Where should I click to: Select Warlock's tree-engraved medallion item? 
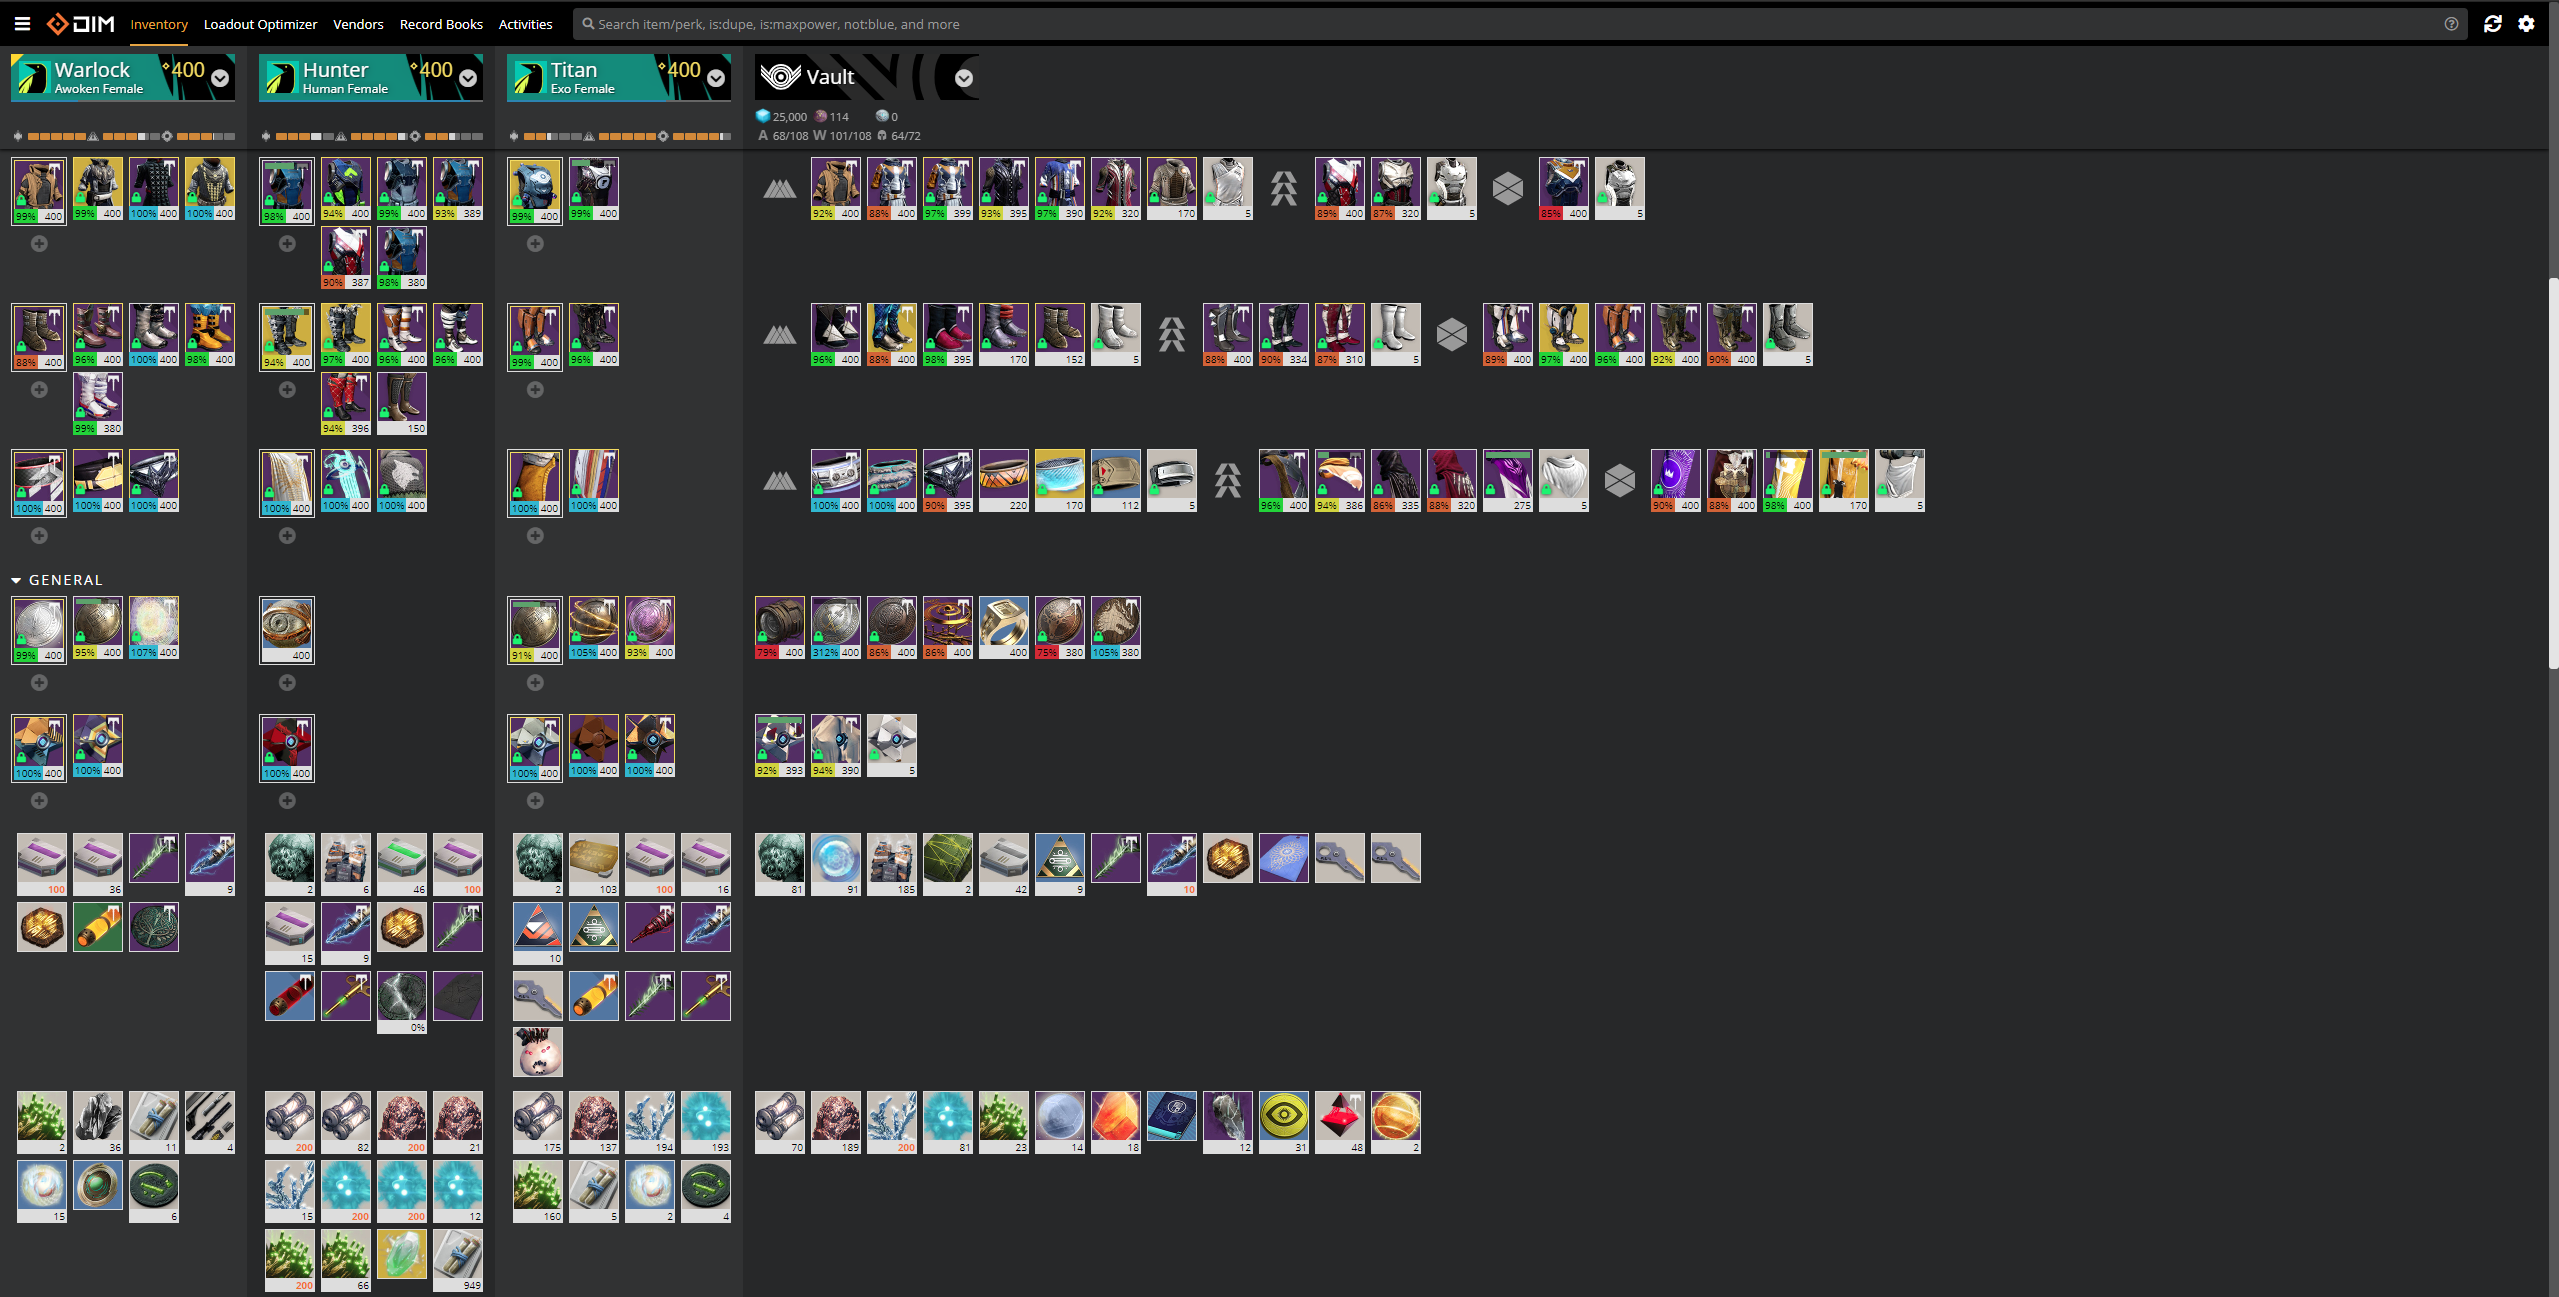click(154, 927)
